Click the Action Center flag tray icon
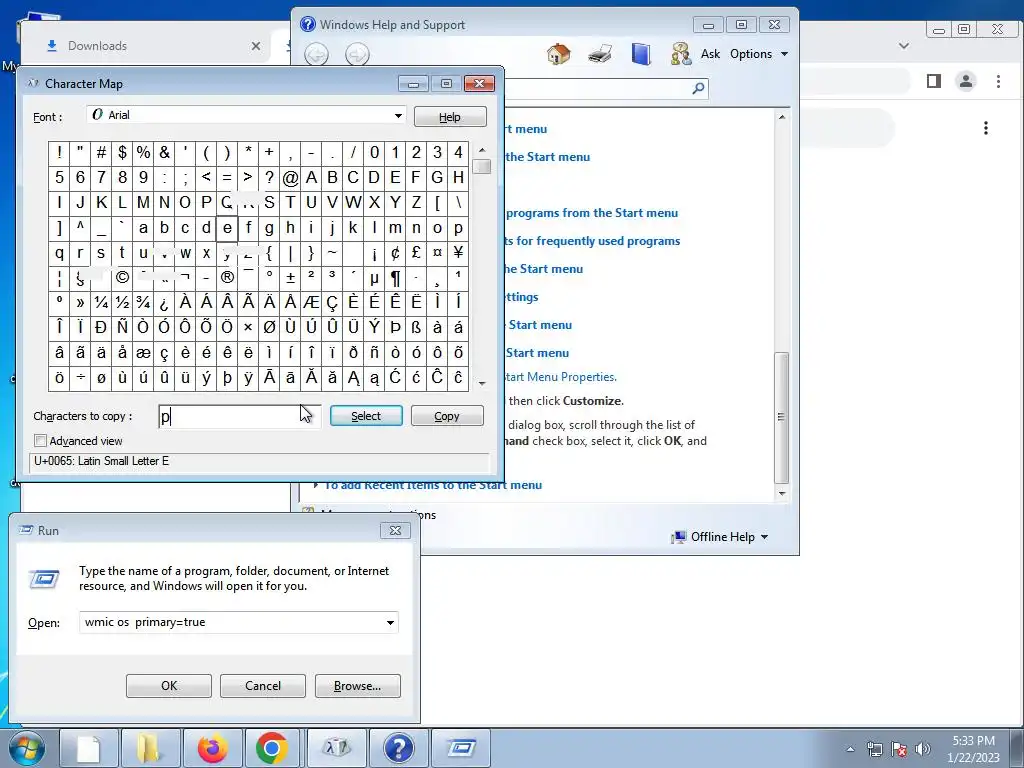The width and height of the screenshot is (1024, 768). [899, 749]
